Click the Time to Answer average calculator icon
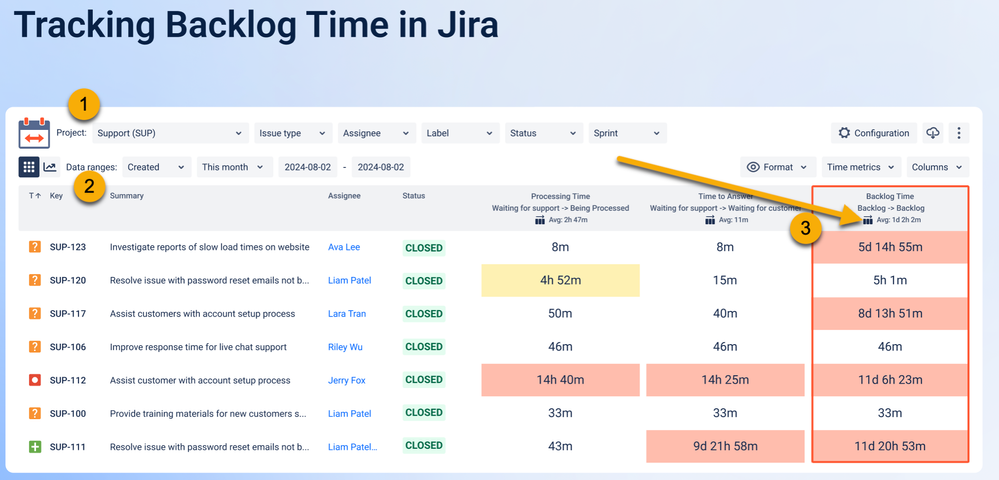 pyautogui.click(x=710, y=220)
